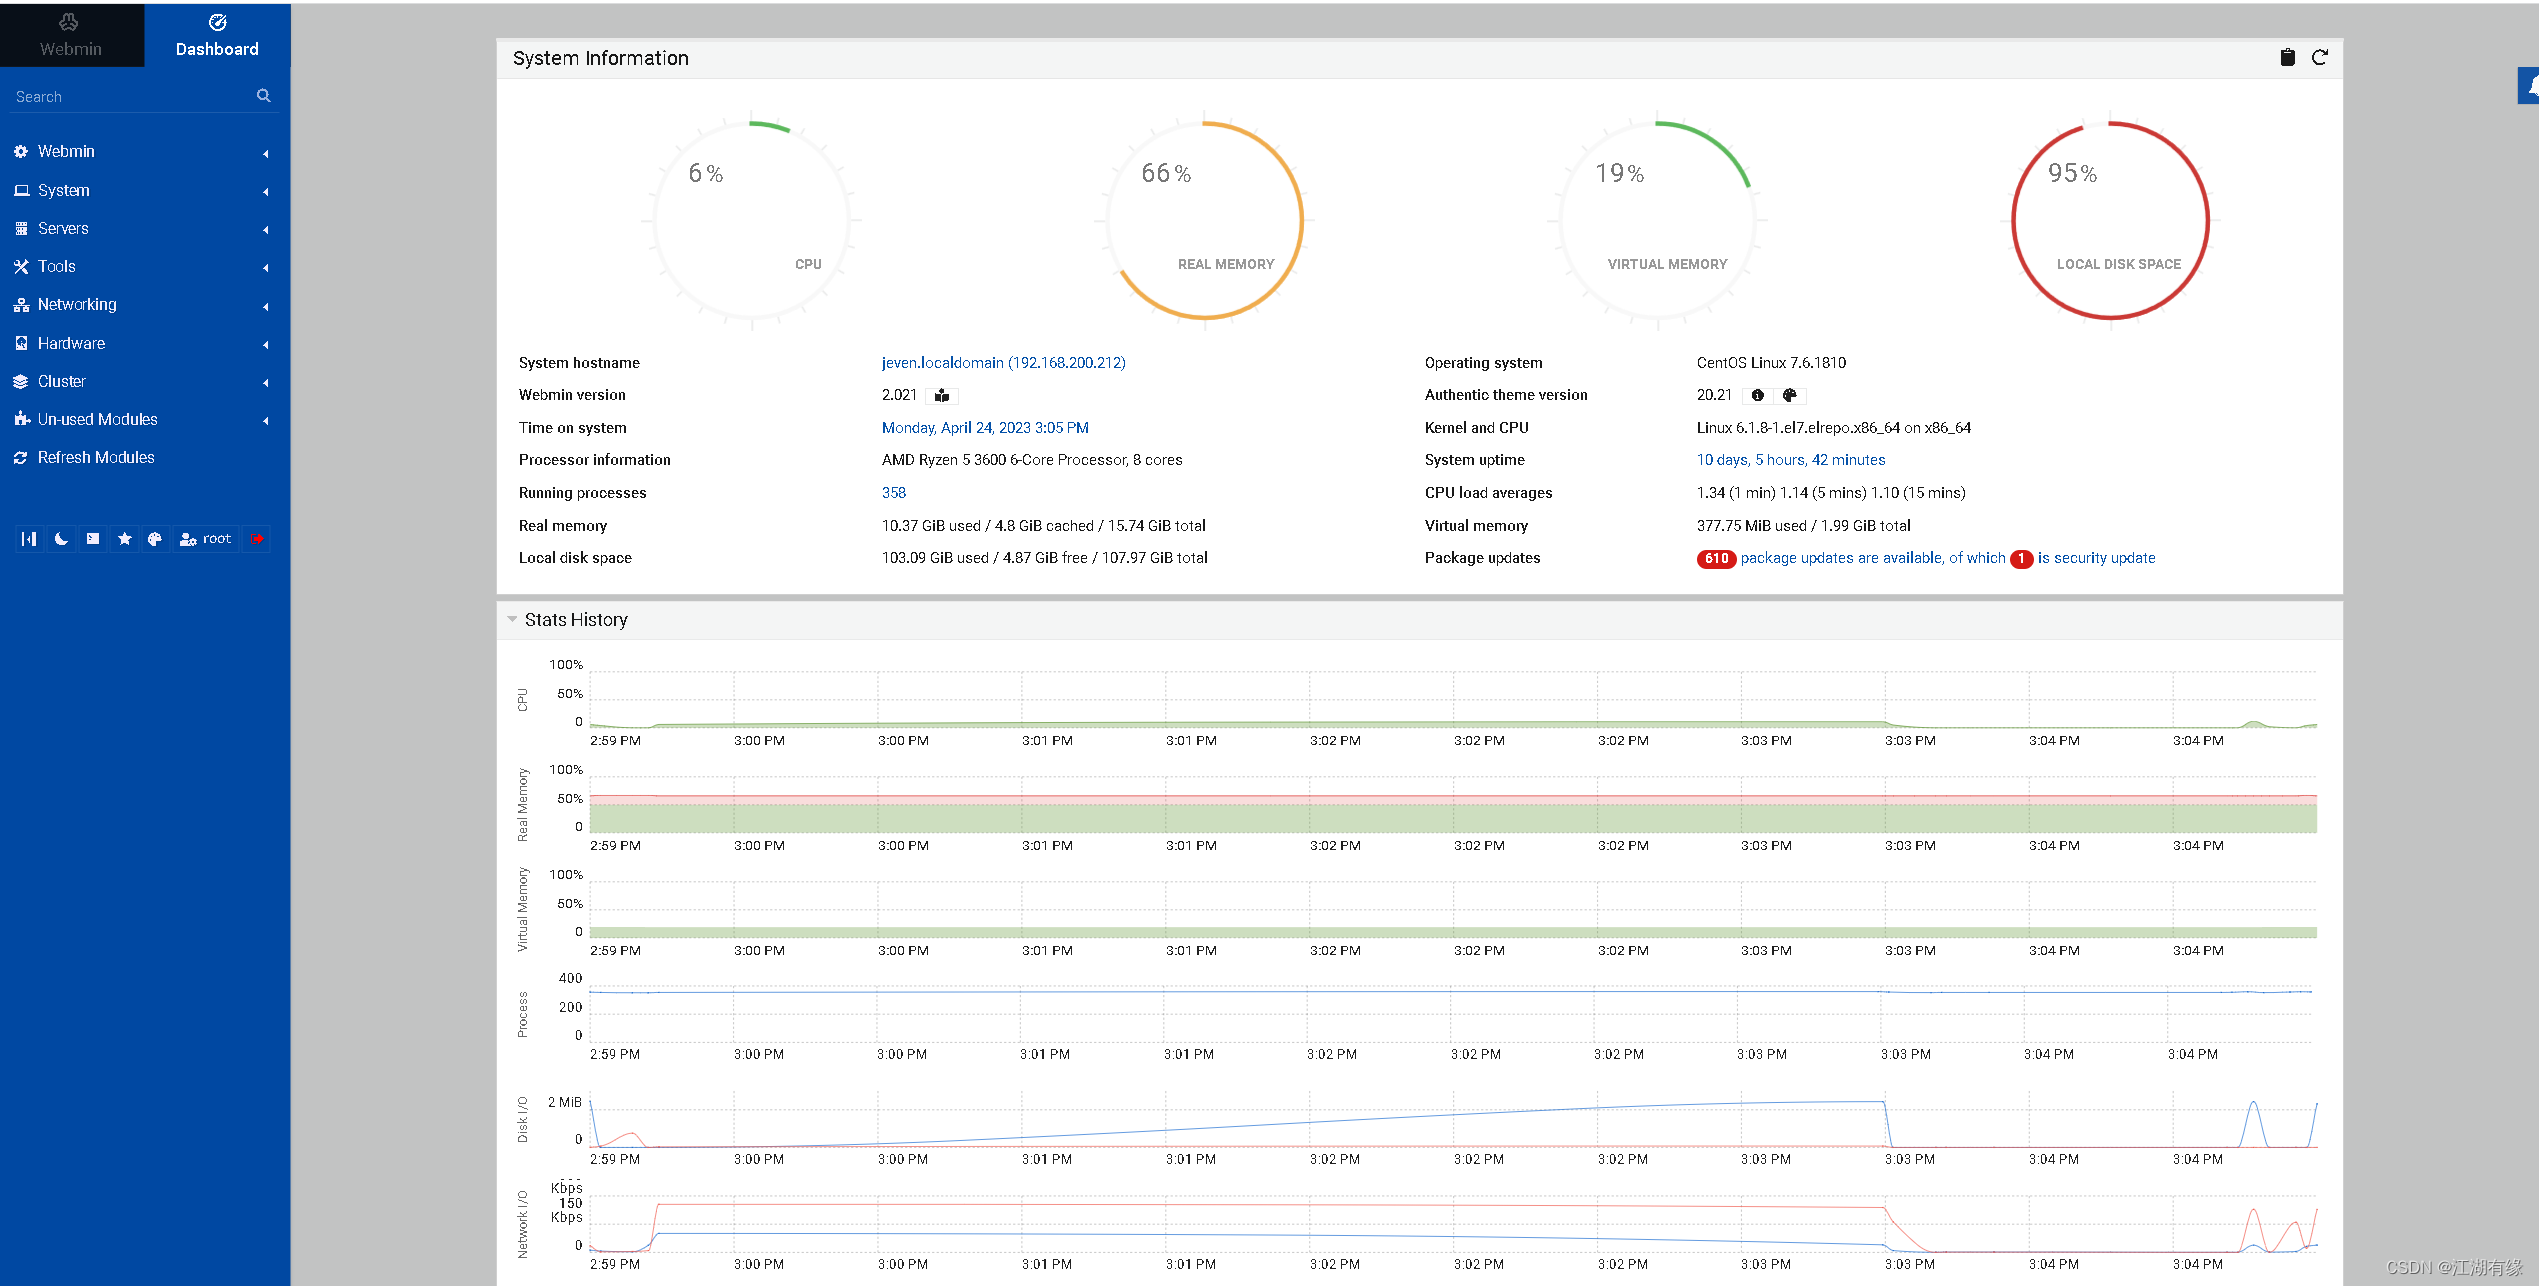
Task: Click the Local Disk Space 95% gauge
Action: [2110, 220]
